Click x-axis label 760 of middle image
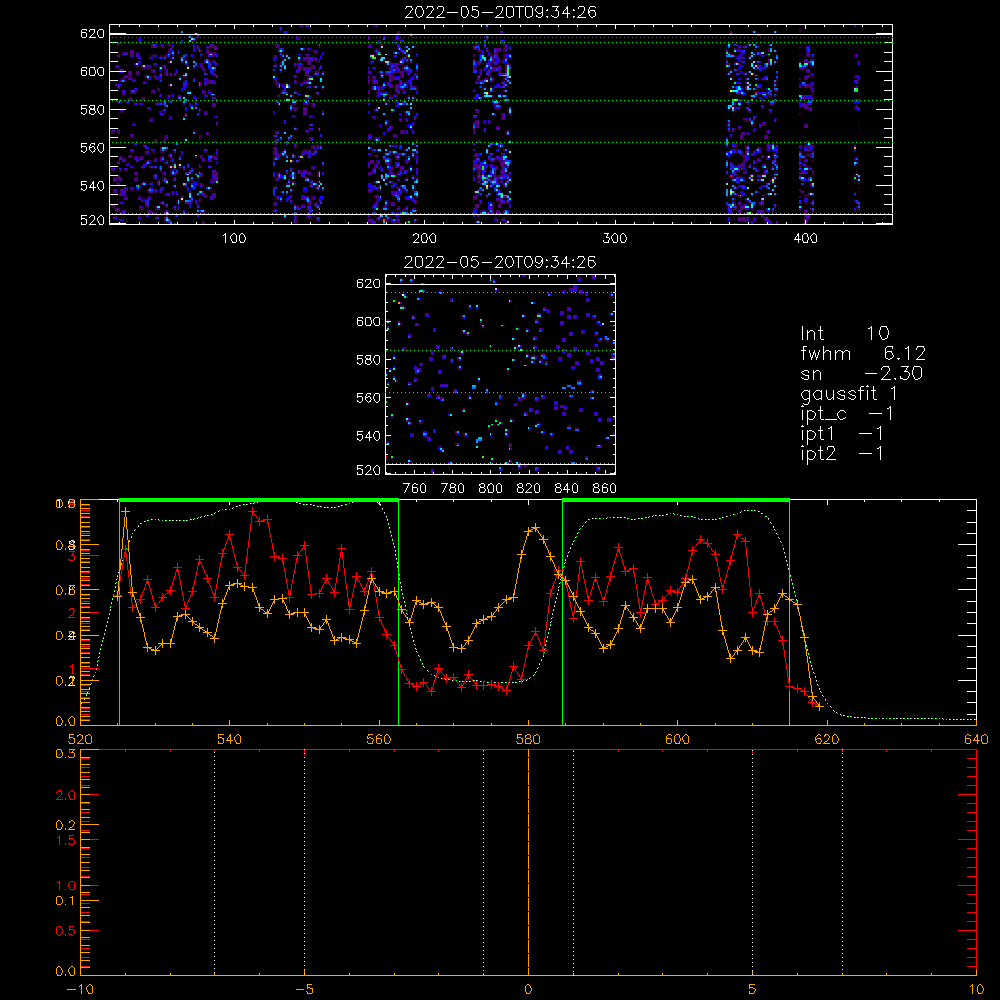 415,489
